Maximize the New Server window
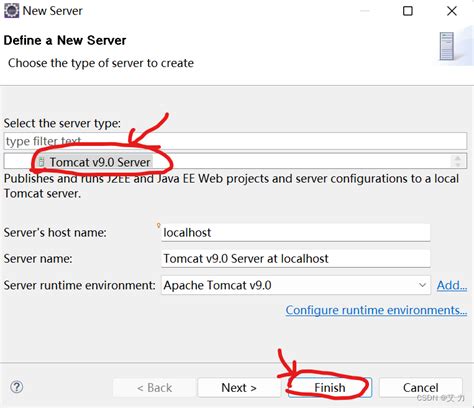Image resolution: width=474 pixels, height=408 pixels. click(x=408, y=11)
